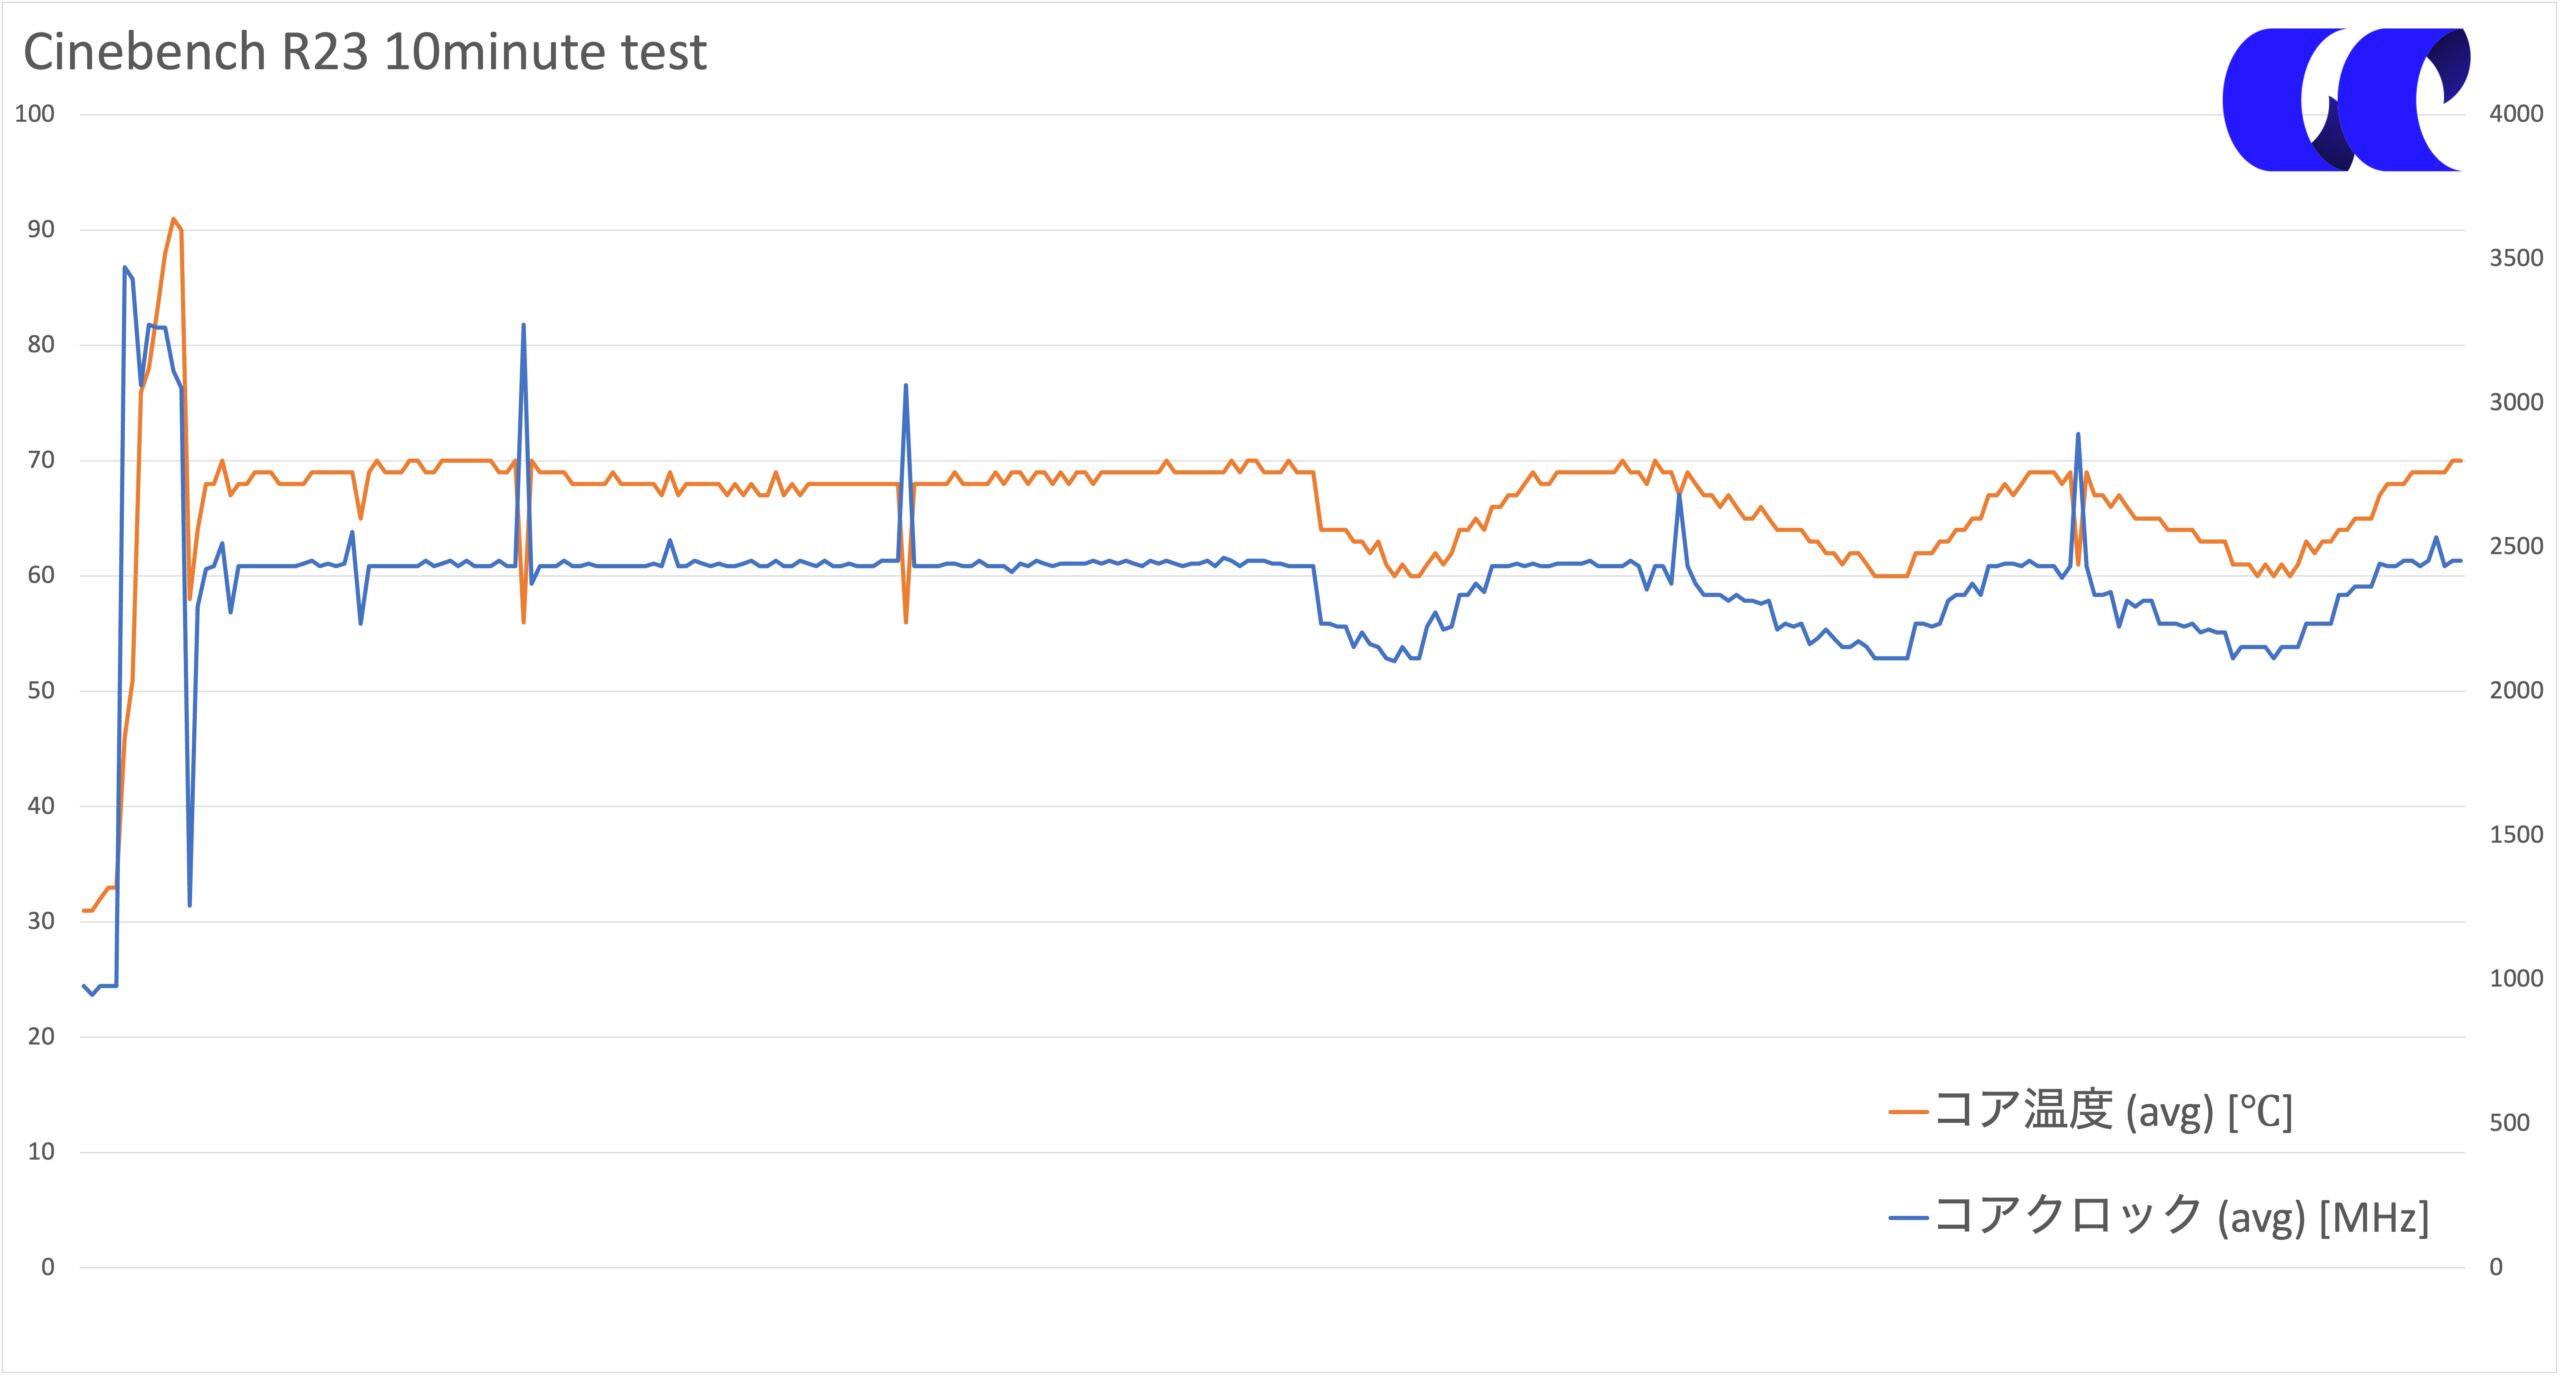Click the right axis label 1500
The width and height of the screenshot is (2560, 1376).
[2516, 835]
